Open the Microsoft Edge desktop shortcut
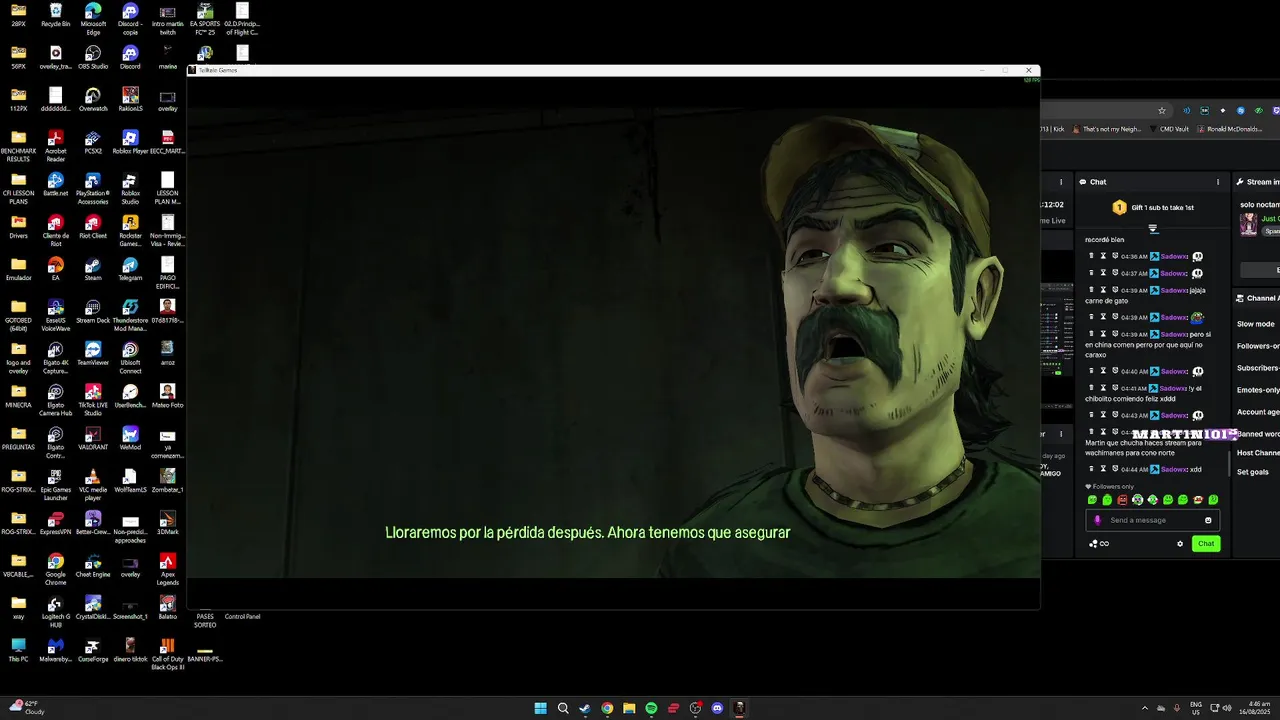The image size is (1280, 720). pyautogui.click(x=92, y=18)
